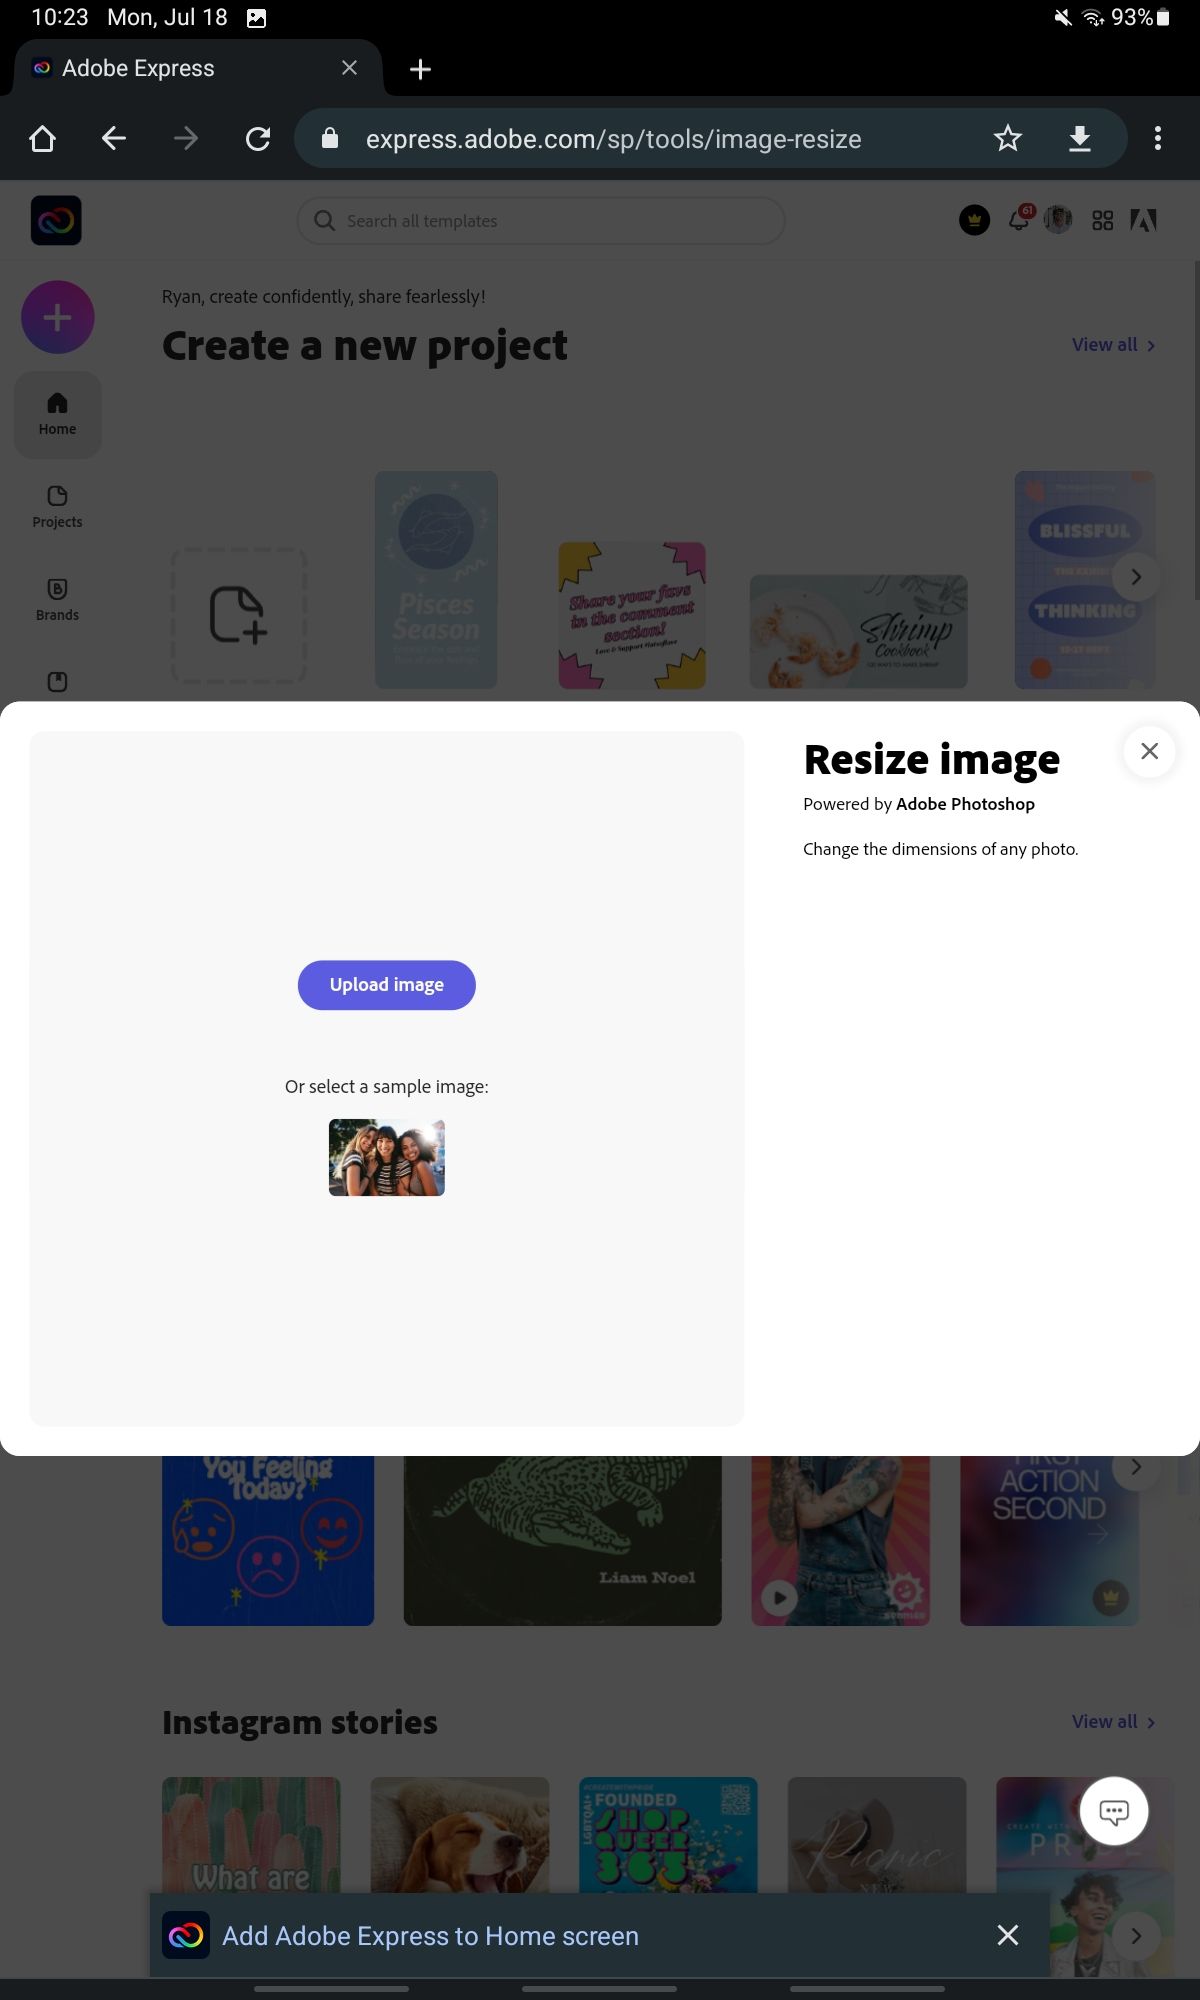Close the Resize image dialog
This screenshot has height=2000, width=1200.
pyautogui.click(x=1149, y=751)
